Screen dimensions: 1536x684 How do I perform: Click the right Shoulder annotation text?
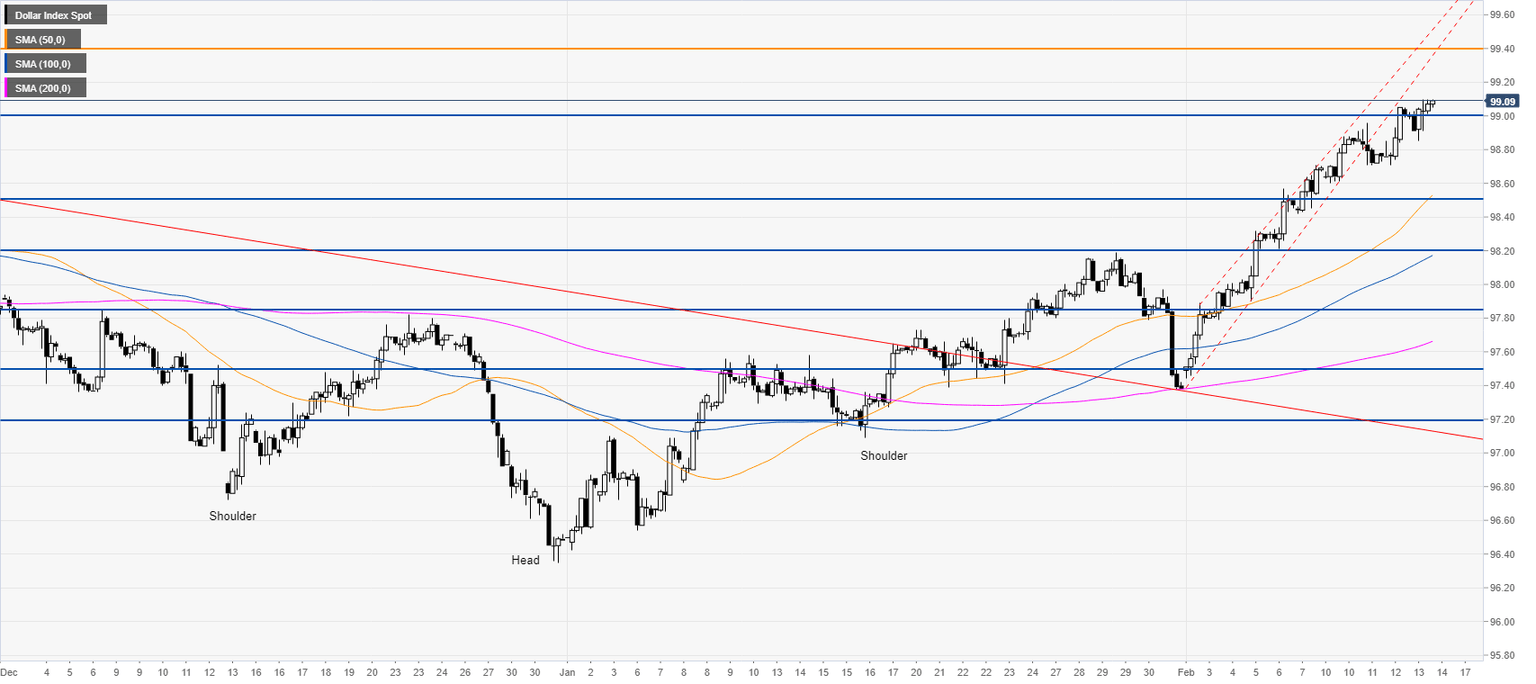(x=884, y=456)
